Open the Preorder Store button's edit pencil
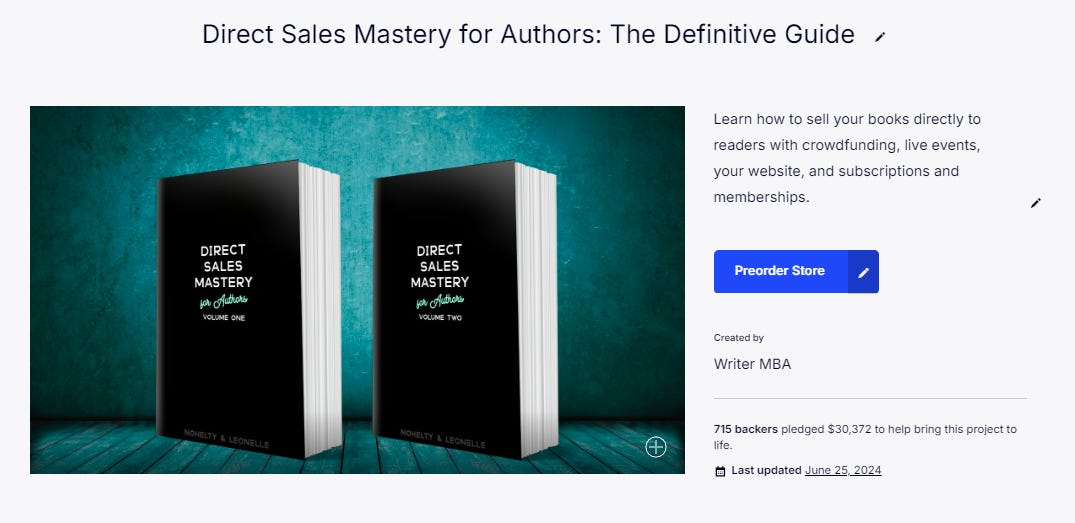Viewport: 1075px width, 523px height. [863, 271]
